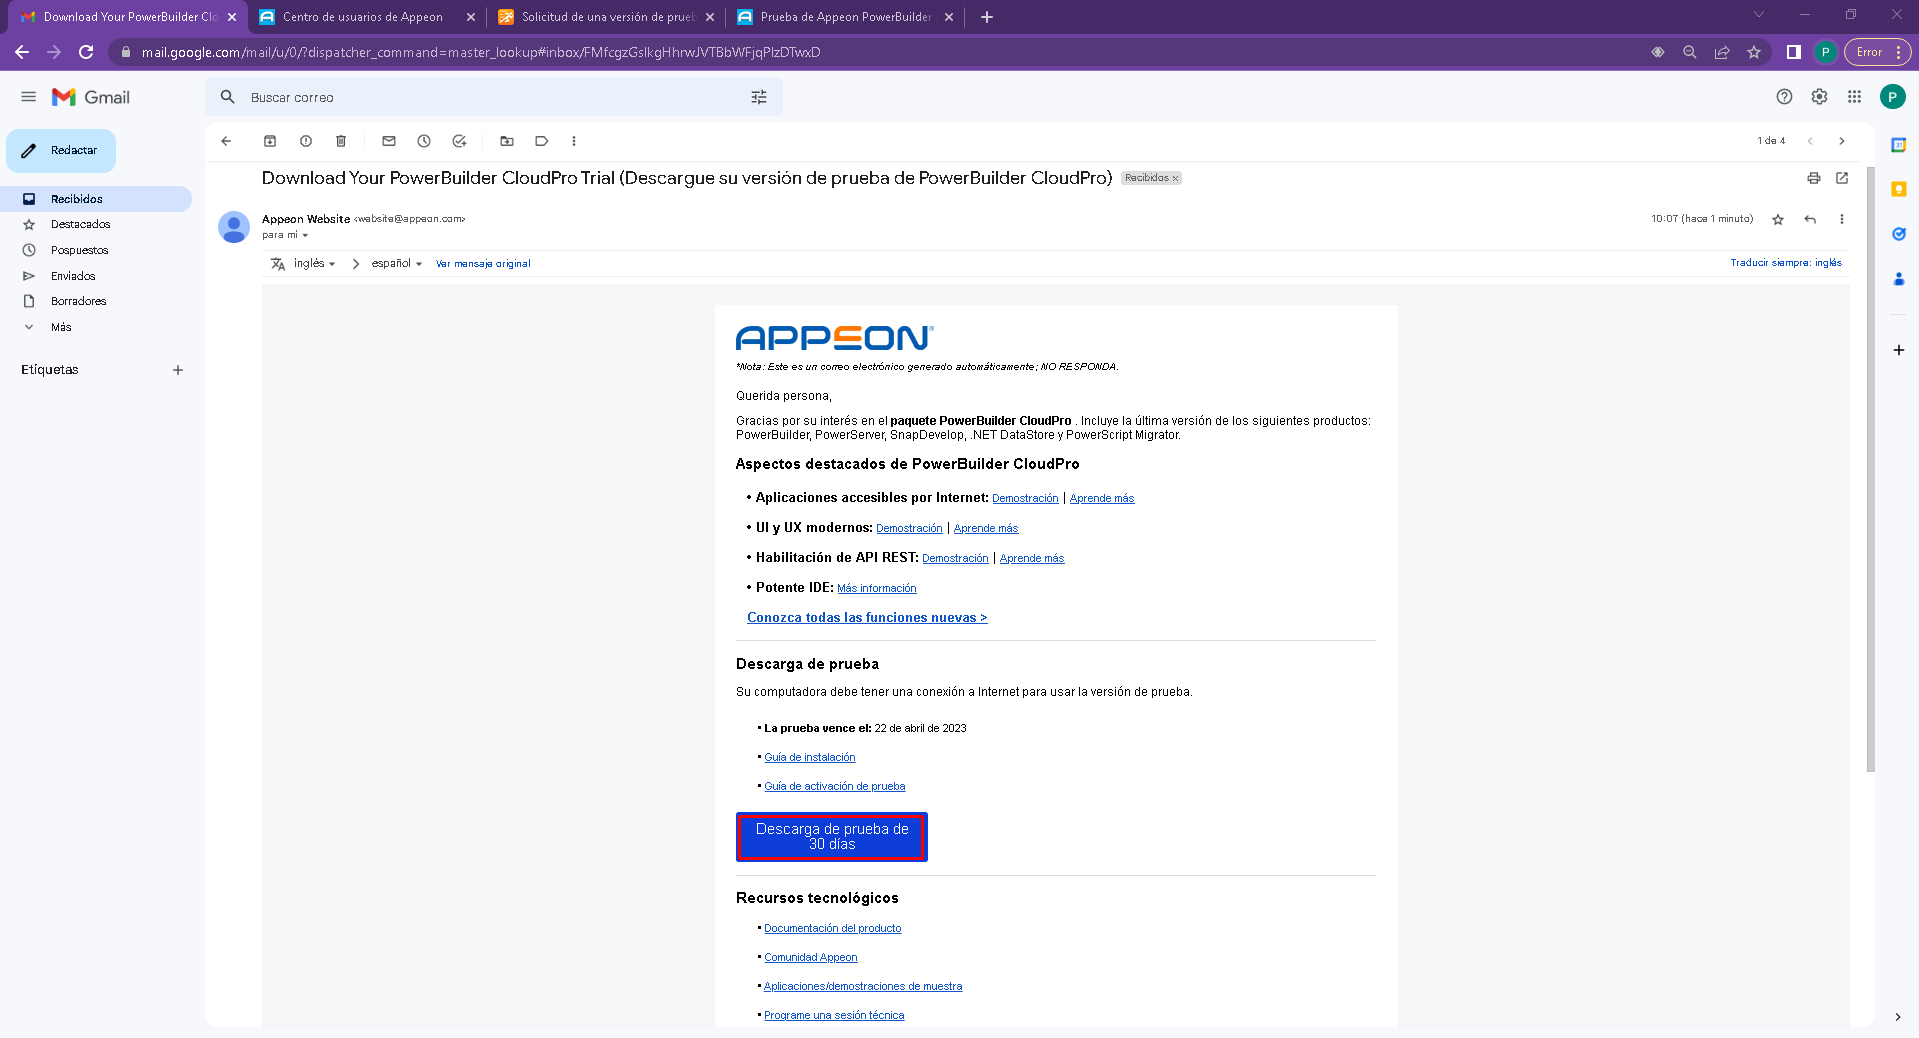The image size is (1919, 1038).
Task: Archive the open email
Action: [270, 141]
